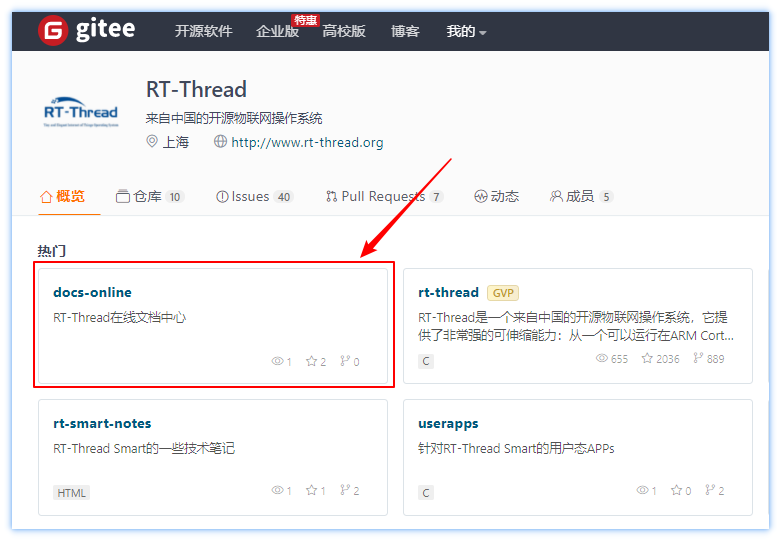Click the Pull Requests merge icon

(331, 197)
